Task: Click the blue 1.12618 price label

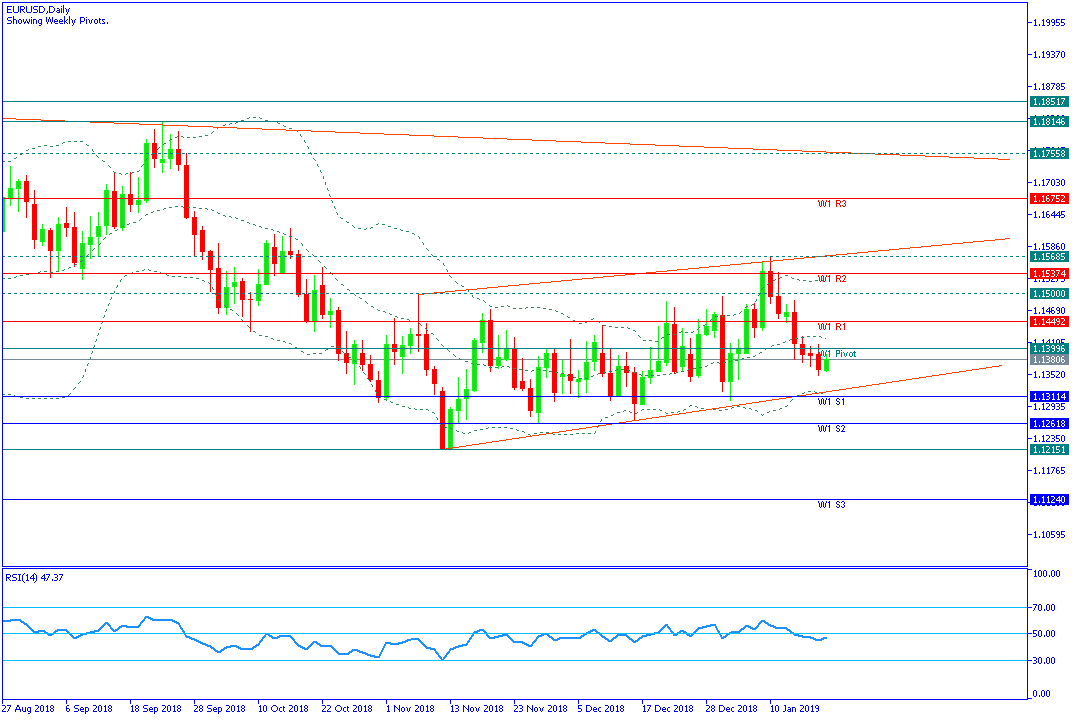Action: point(1049,424)
